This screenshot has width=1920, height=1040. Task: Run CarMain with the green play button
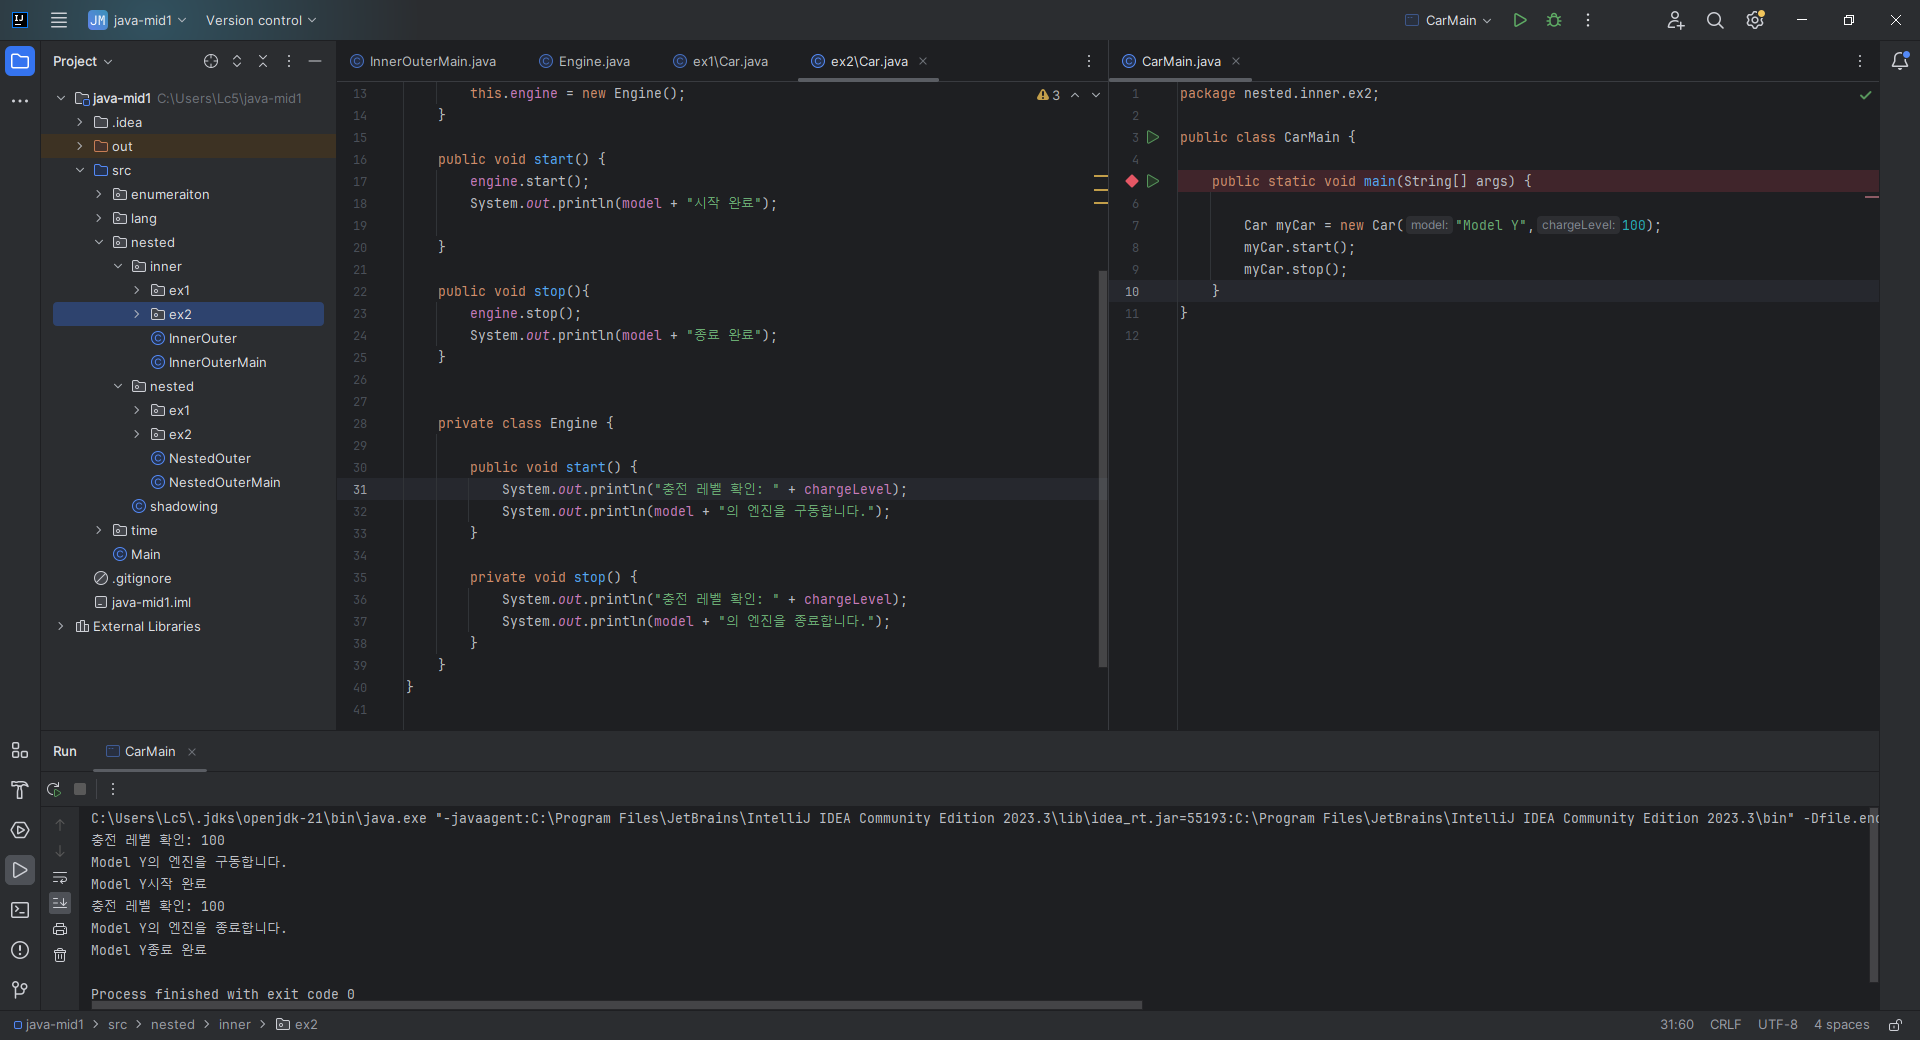tap(1520, 20)
